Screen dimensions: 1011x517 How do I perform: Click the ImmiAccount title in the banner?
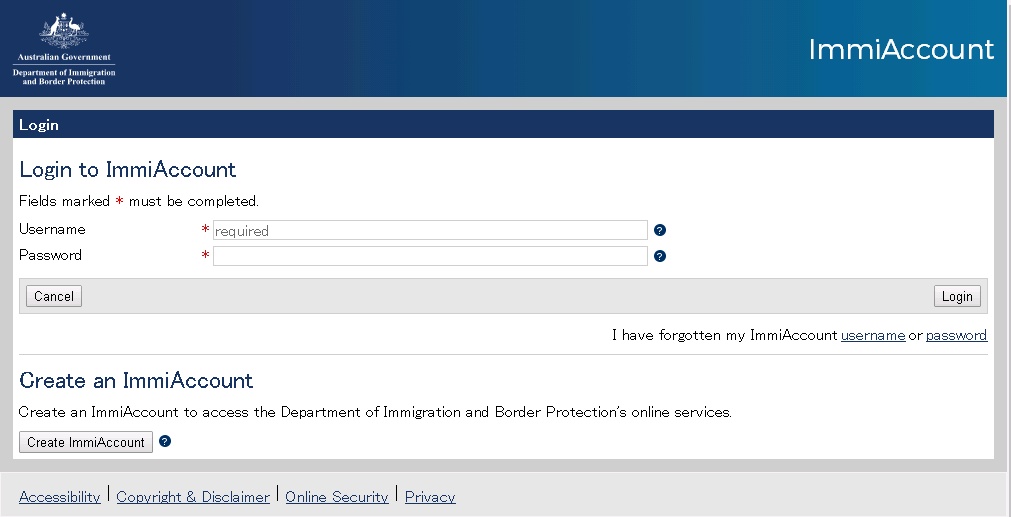tap(901, 50)
